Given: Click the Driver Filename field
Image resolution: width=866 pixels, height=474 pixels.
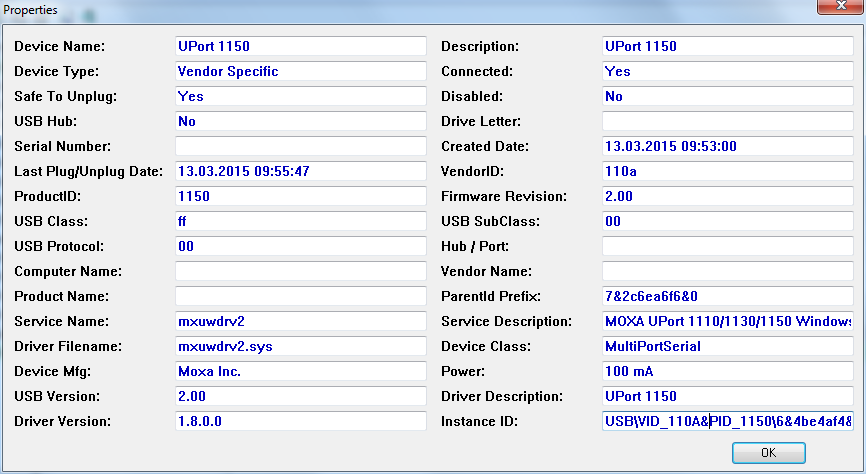Looking at the screenshot, I should click(x=300, y=346).
